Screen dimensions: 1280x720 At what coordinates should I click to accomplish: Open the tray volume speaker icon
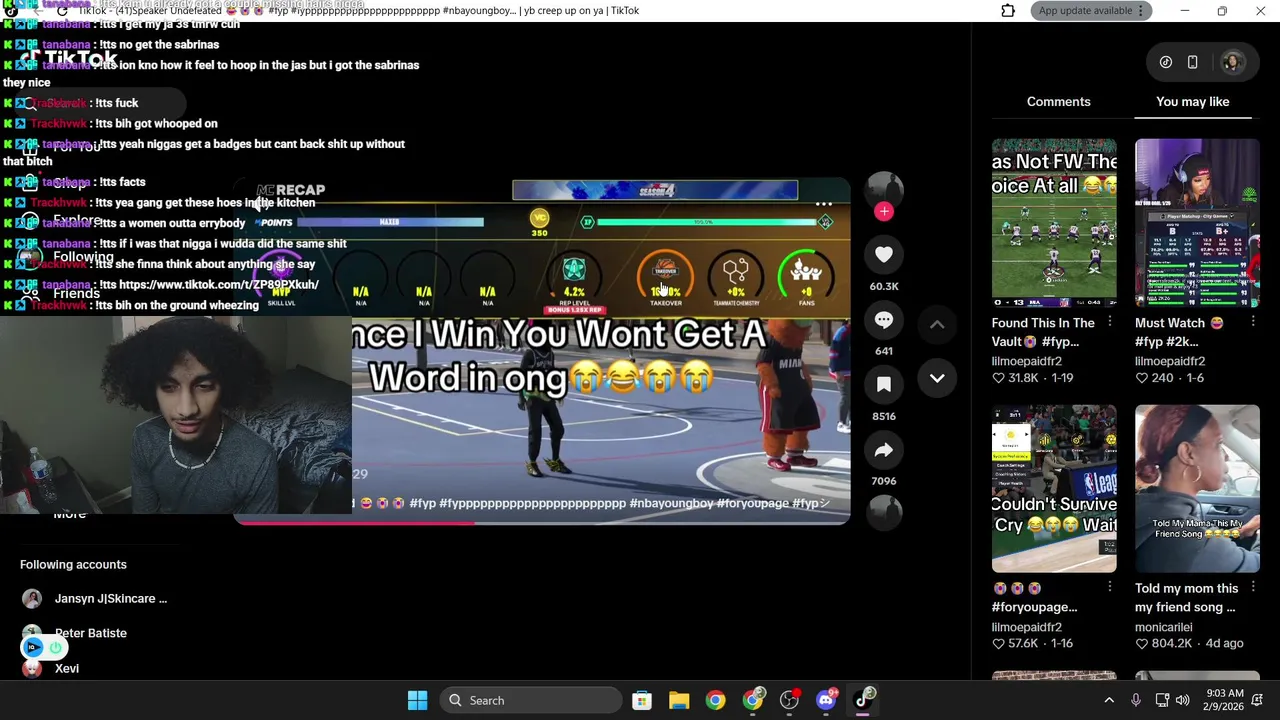pos(1183,700)
